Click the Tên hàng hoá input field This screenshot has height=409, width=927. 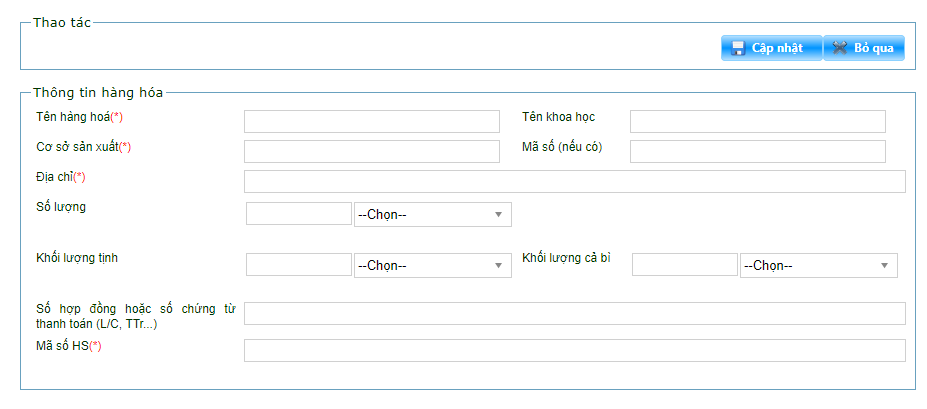[371, 121]
